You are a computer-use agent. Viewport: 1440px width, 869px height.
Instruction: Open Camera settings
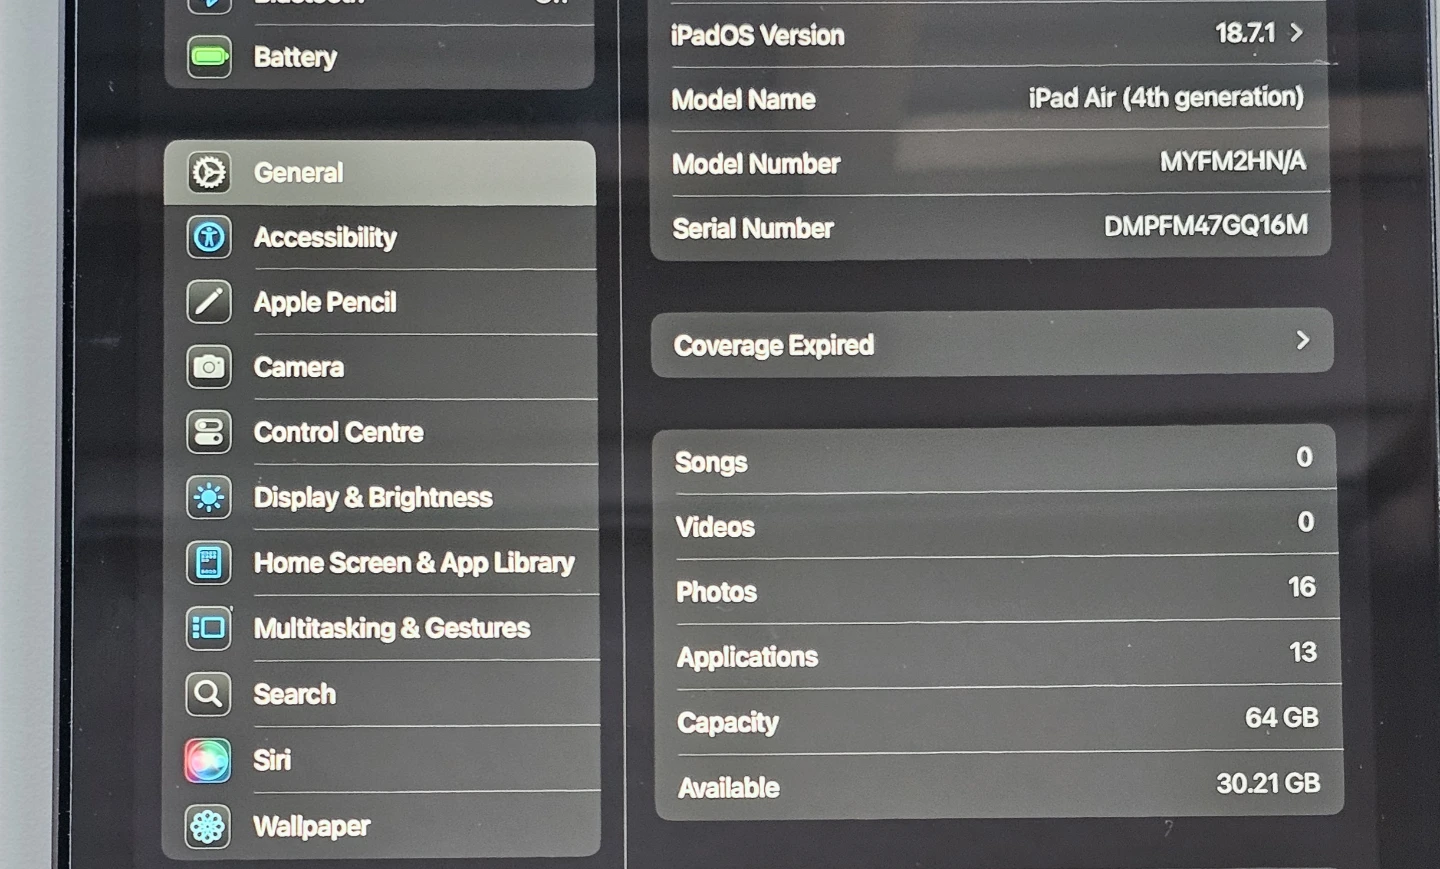click(x=381, y=367)
